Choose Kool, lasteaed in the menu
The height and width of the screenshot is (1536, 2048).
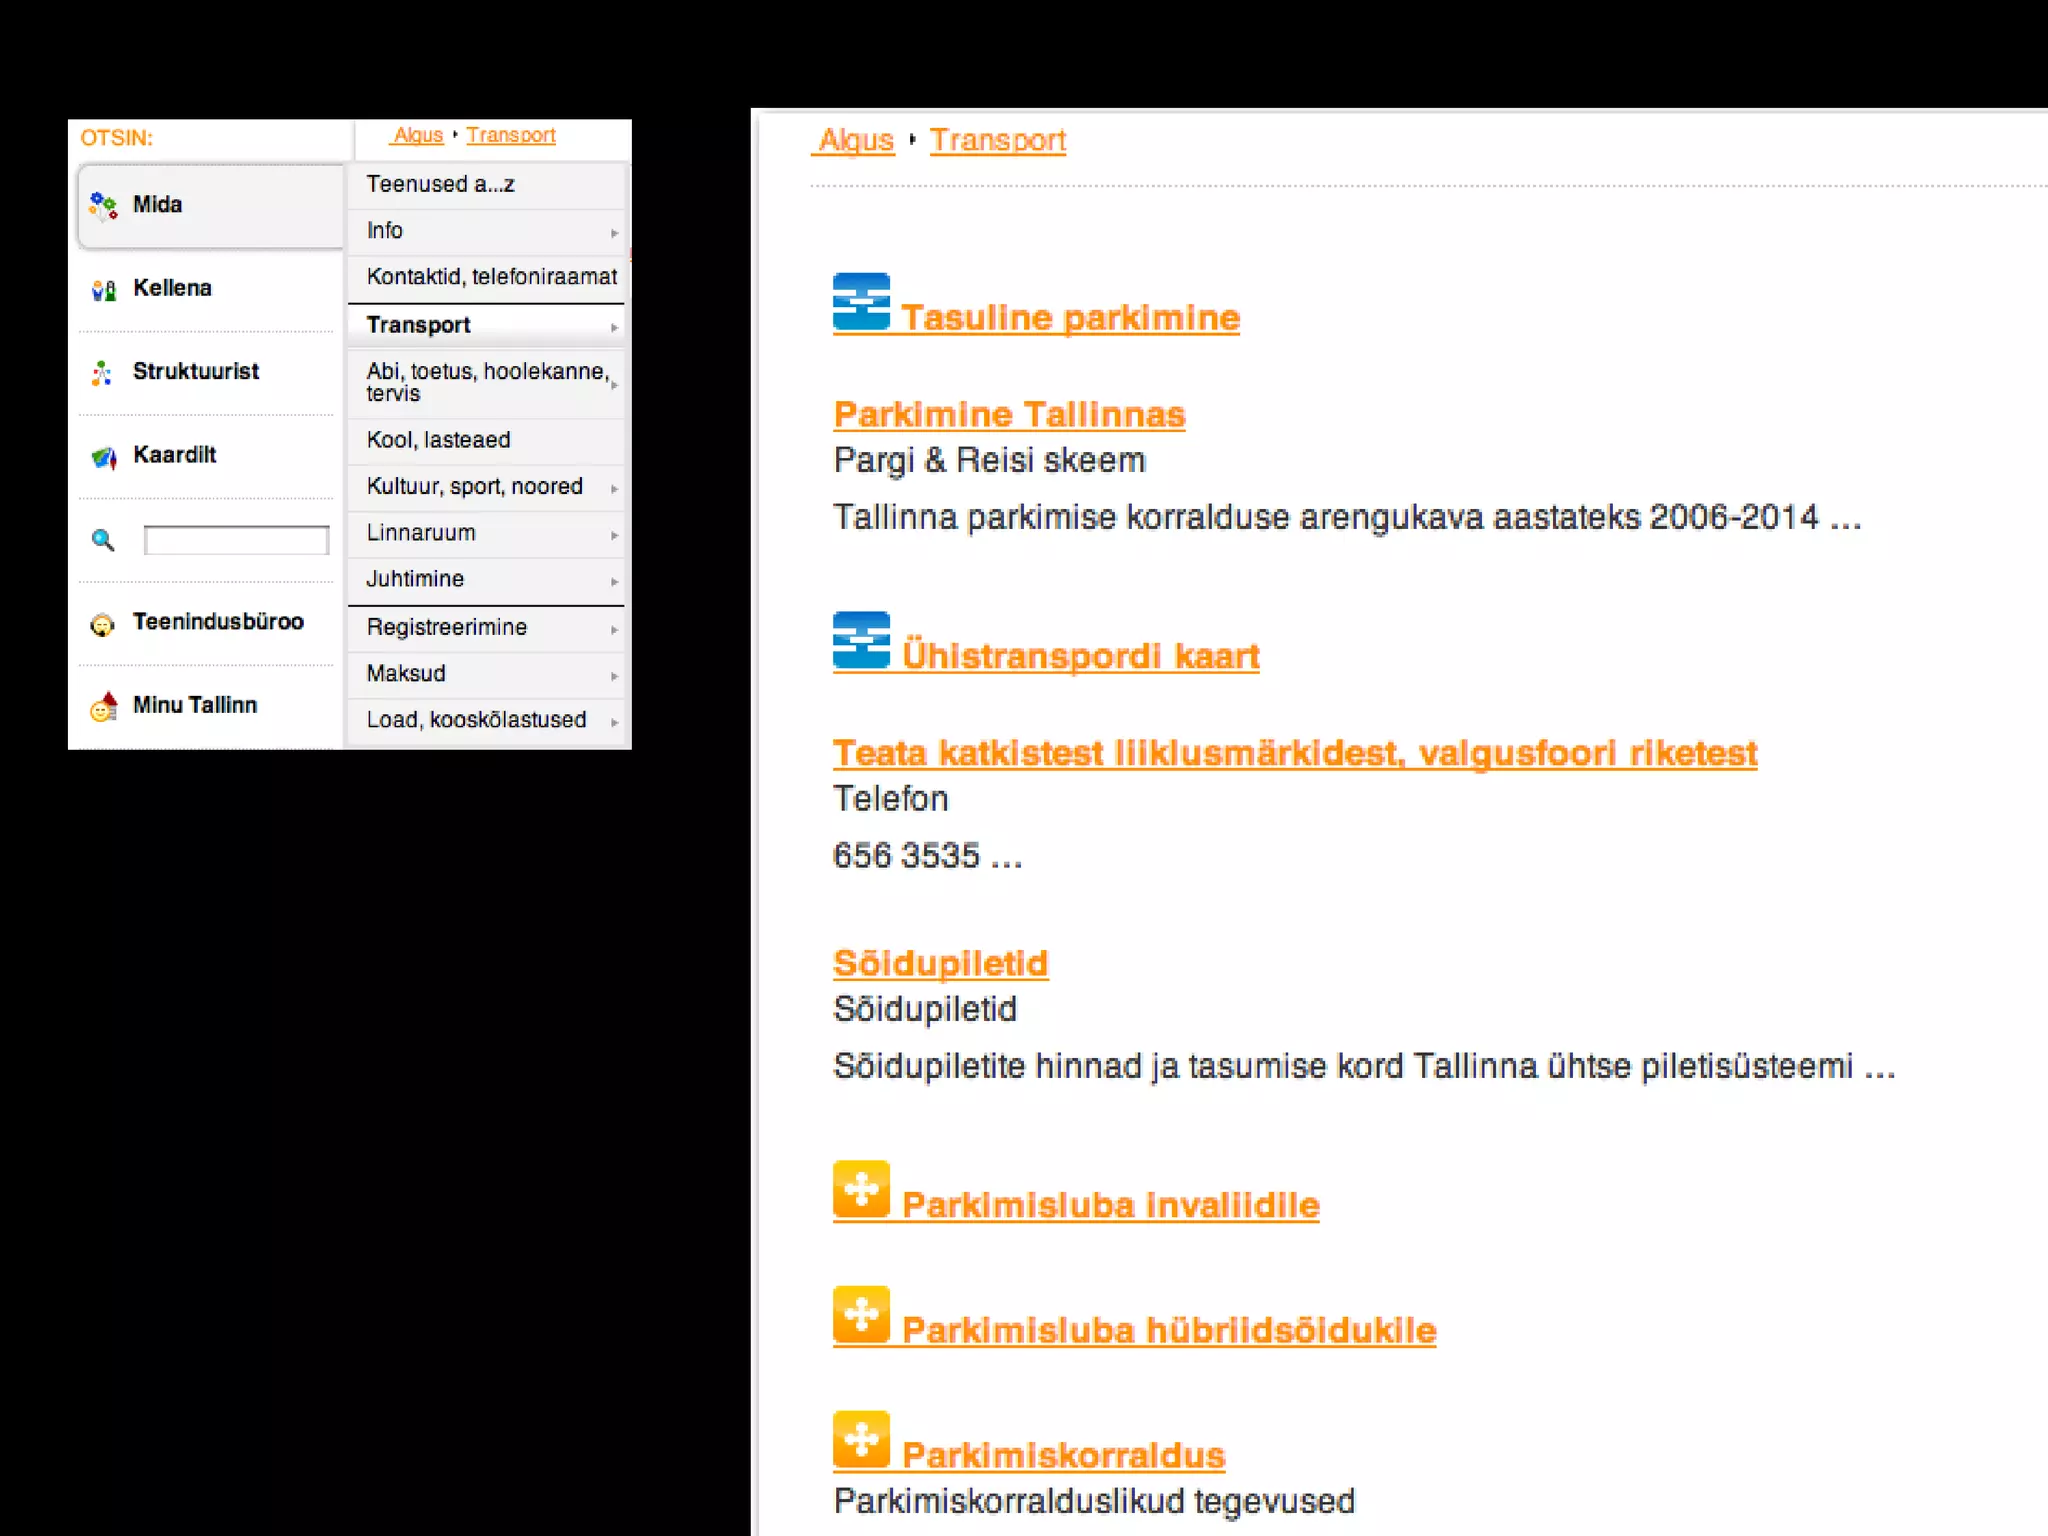pos(438,440)
